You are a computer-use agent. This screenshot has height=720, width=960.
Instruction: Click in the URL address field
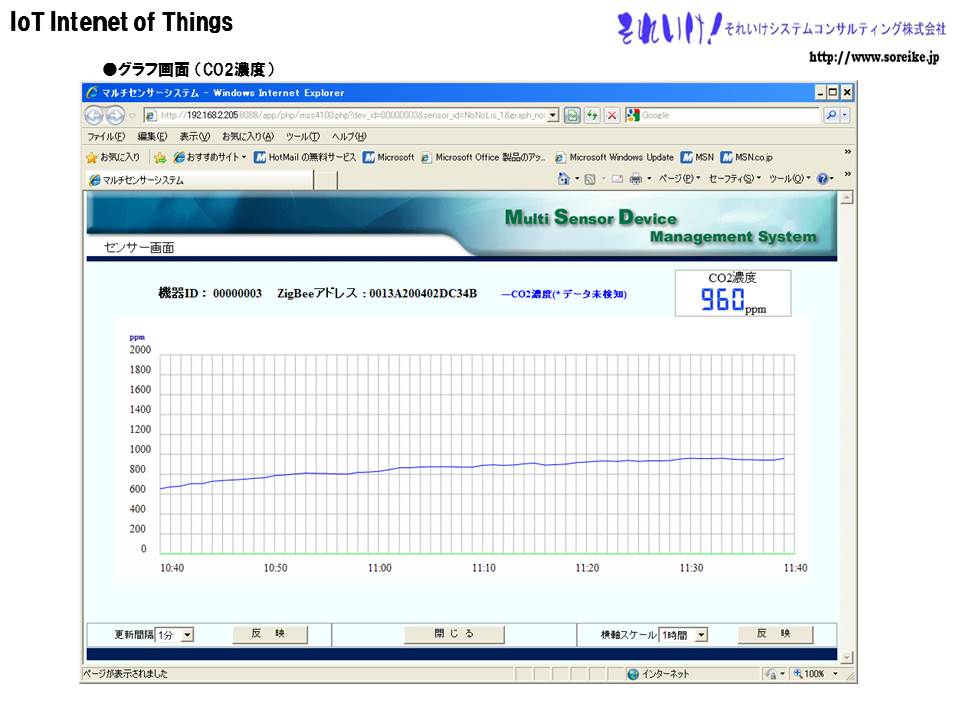coord(352,115)
